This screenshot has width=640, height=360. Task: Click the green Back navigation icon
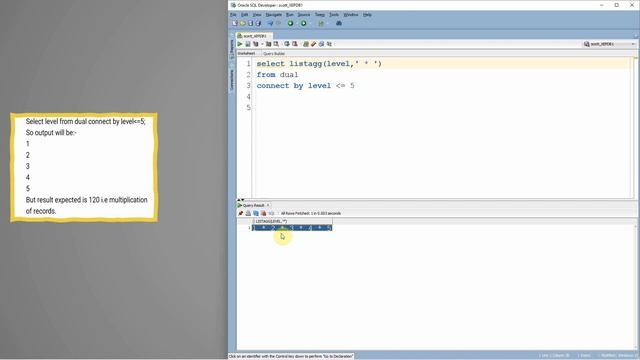291,23
